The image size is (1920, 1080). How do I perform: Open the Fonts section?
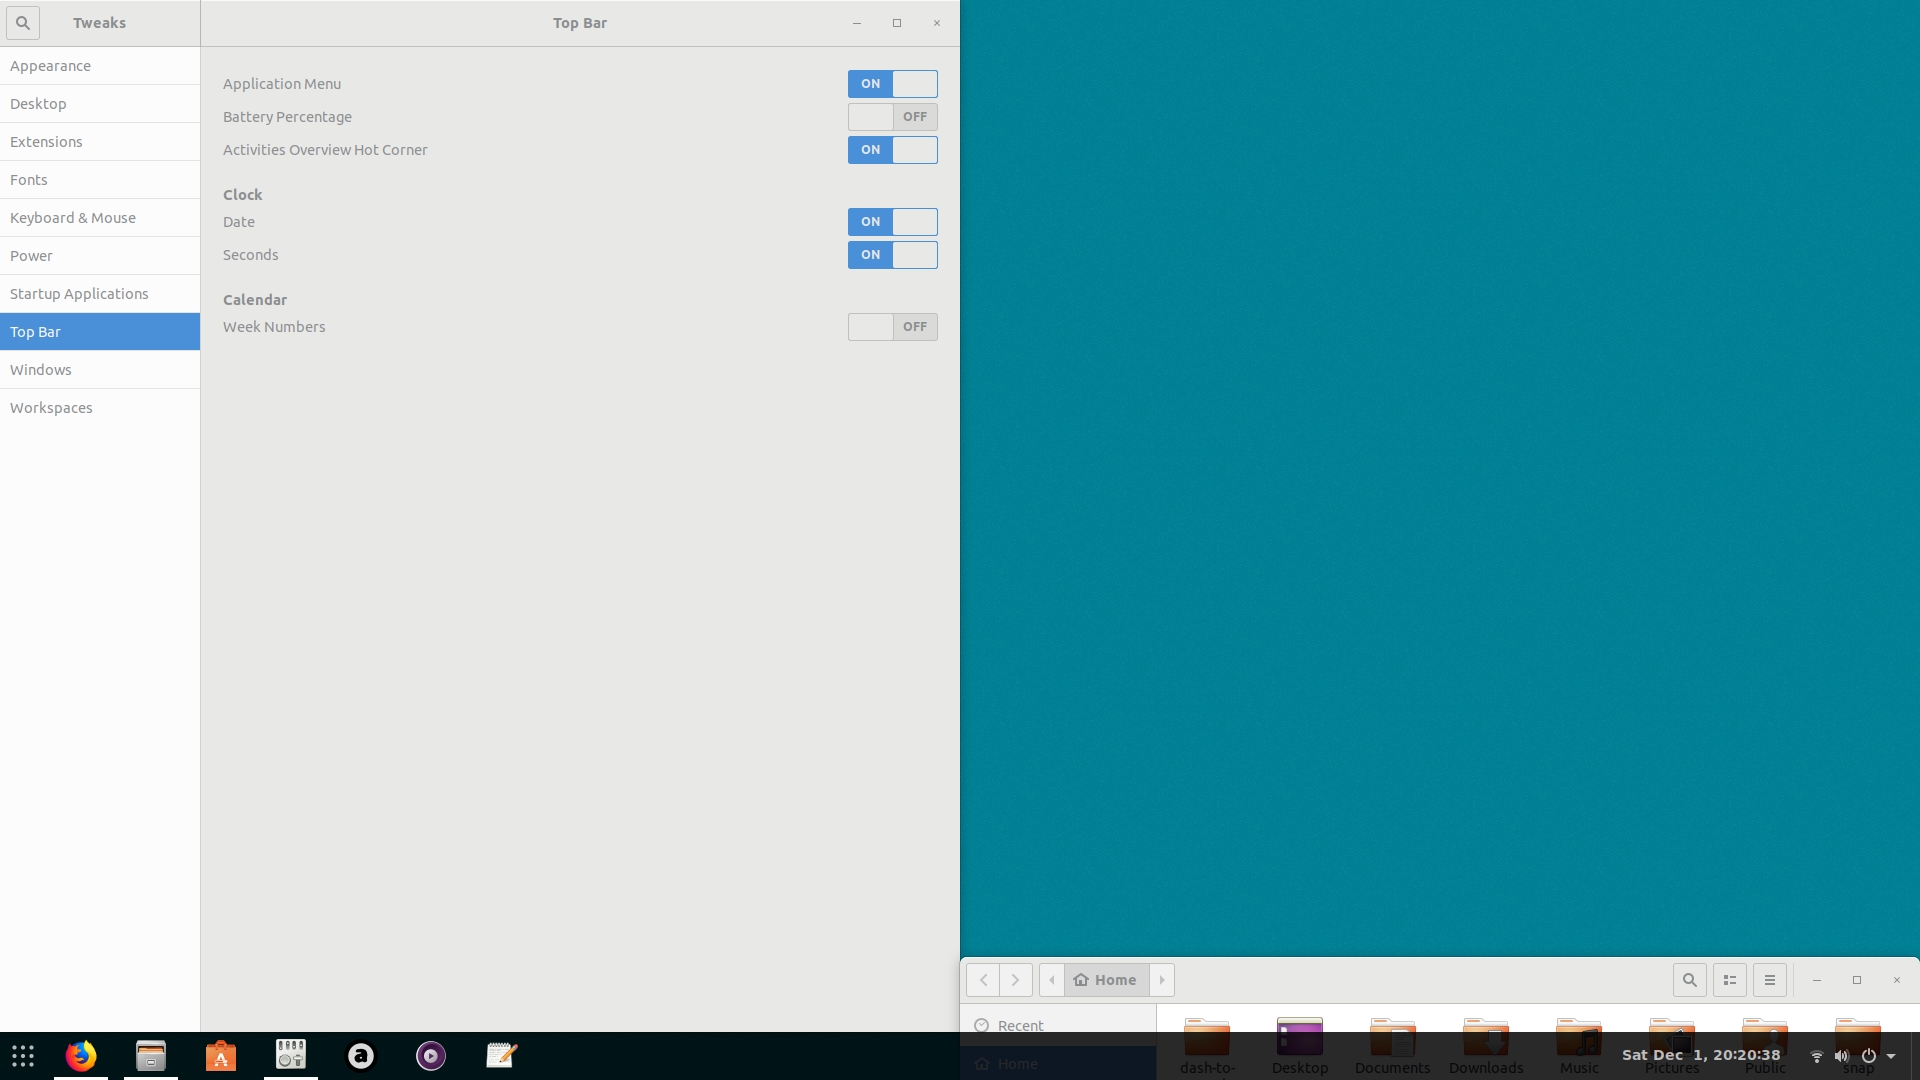click(x=100, y=180)
